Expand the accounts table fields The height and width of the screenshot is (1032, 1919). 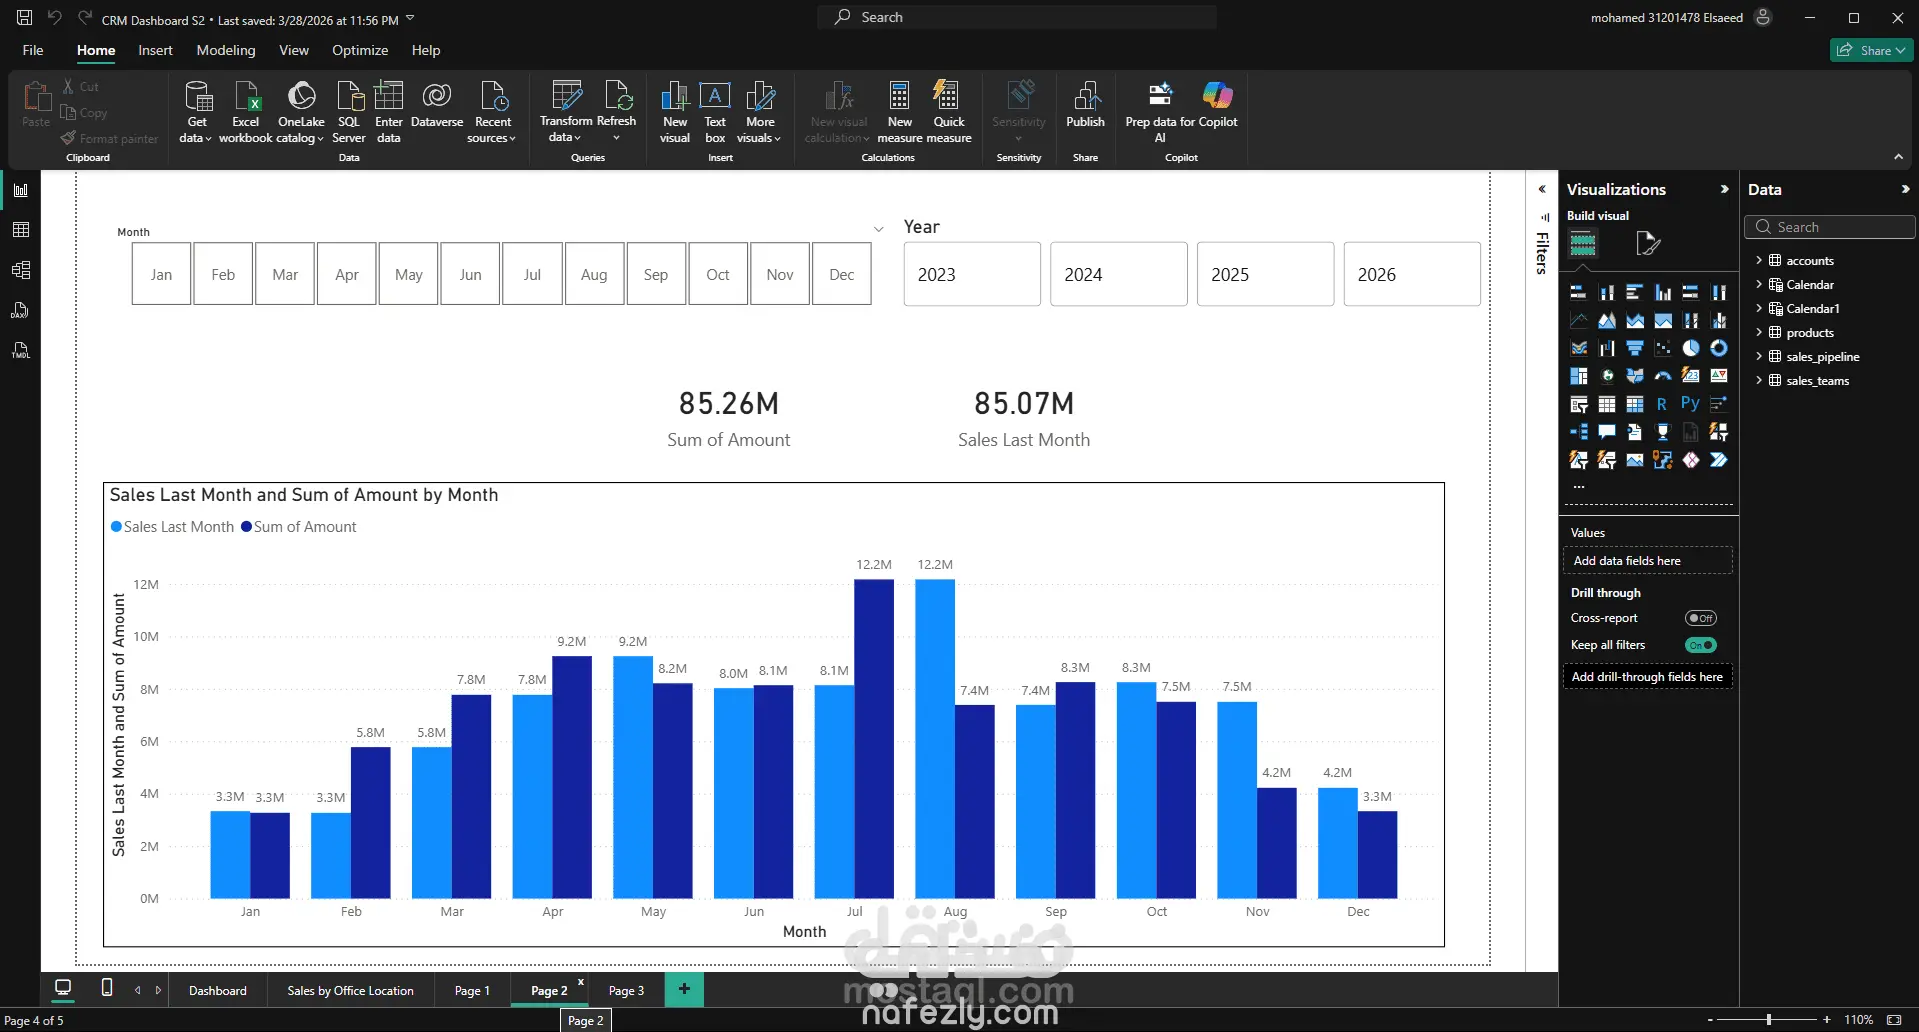click(x=1759, y=260)
